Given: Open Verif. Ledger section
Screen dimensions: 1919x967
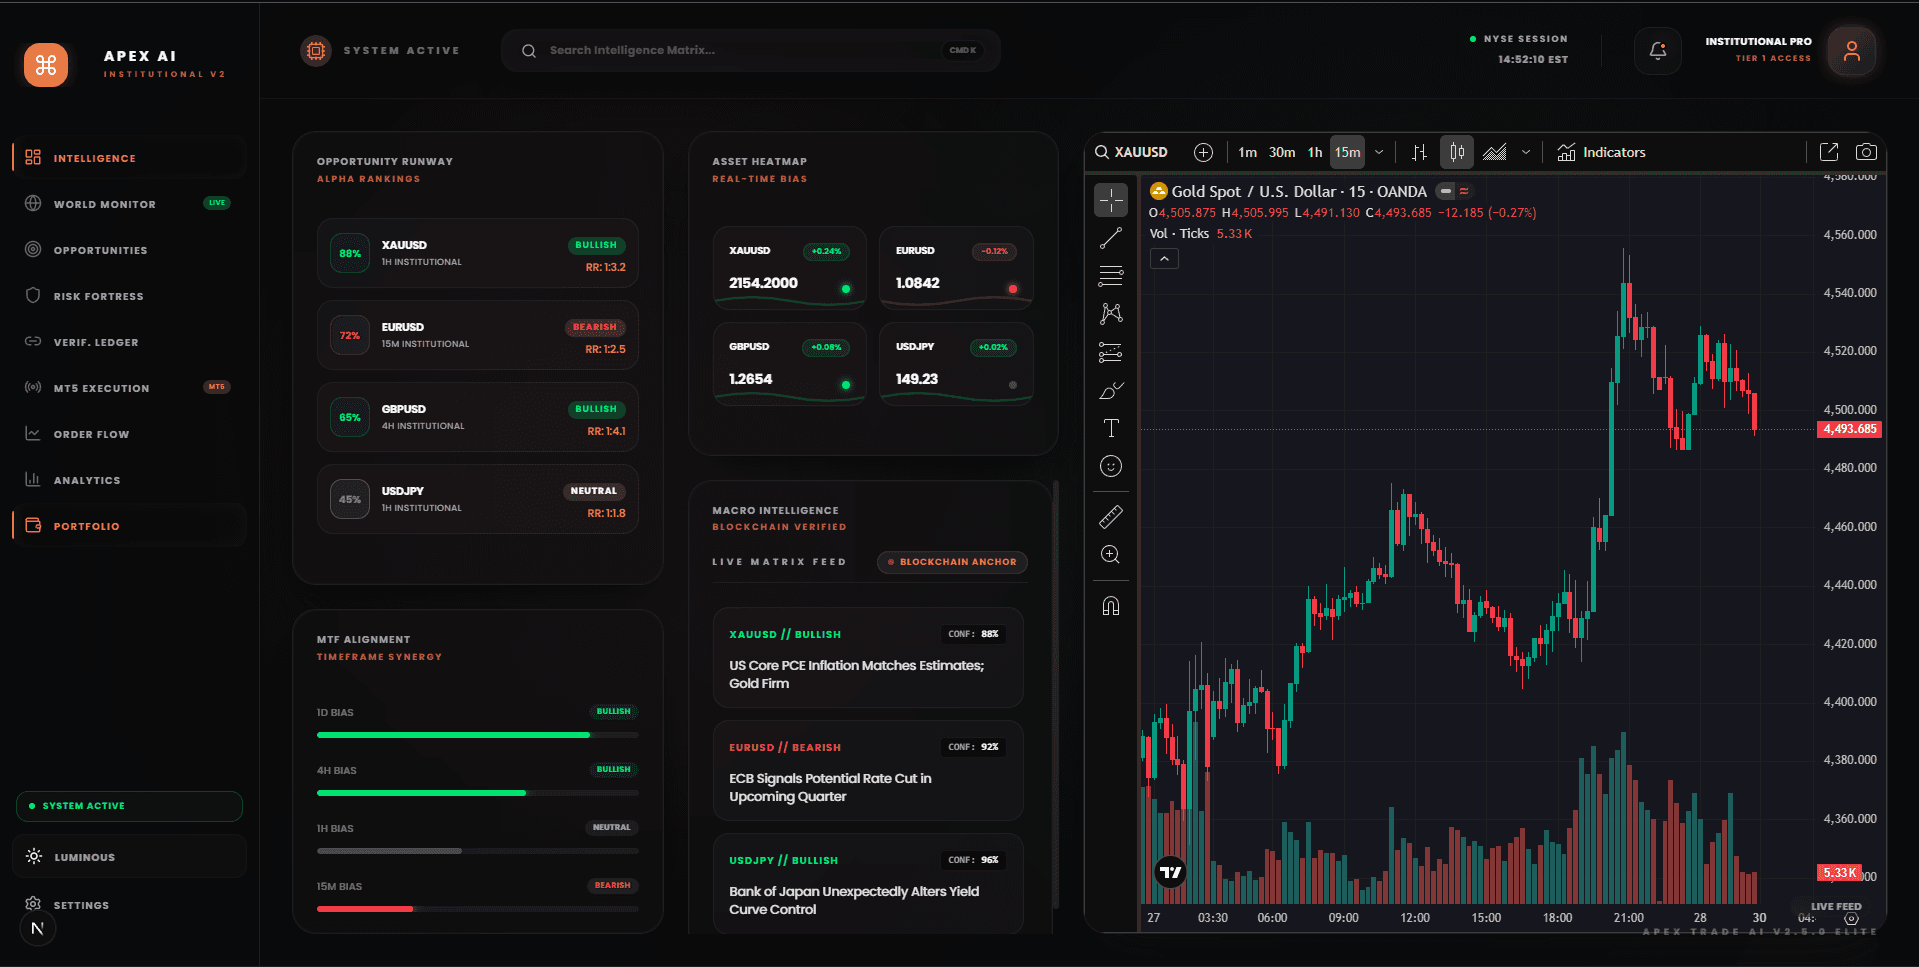Looking at the screenshot, I should coord(130,342).
